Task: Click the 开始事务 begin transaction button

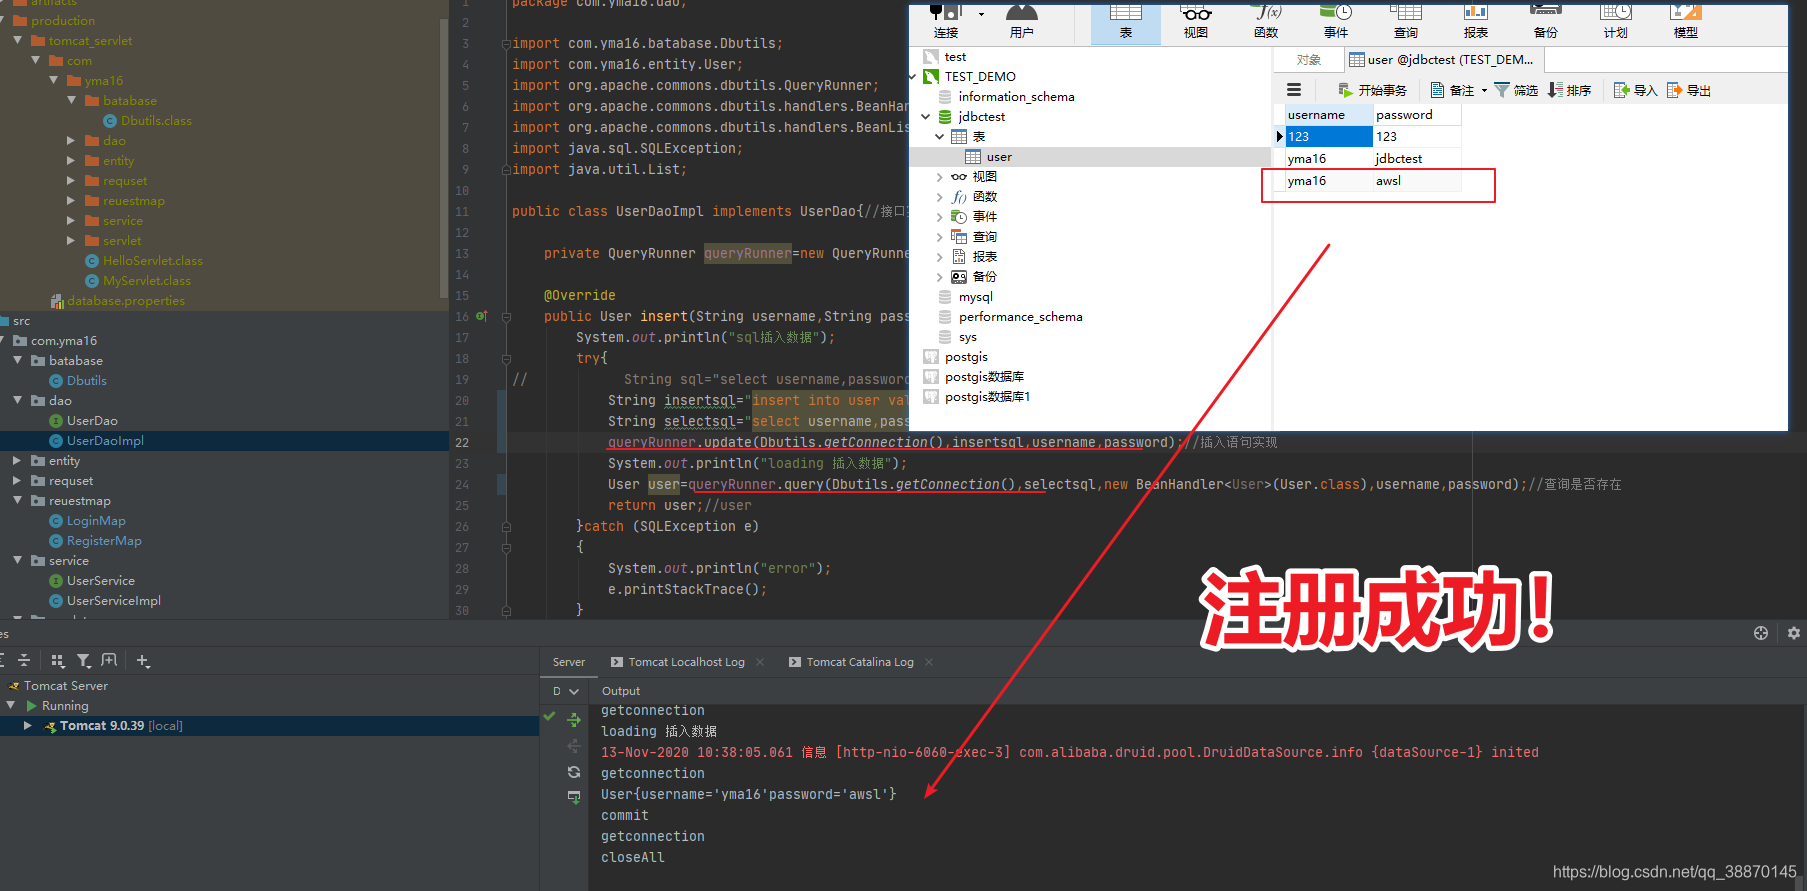Action: pos(1372,90)
